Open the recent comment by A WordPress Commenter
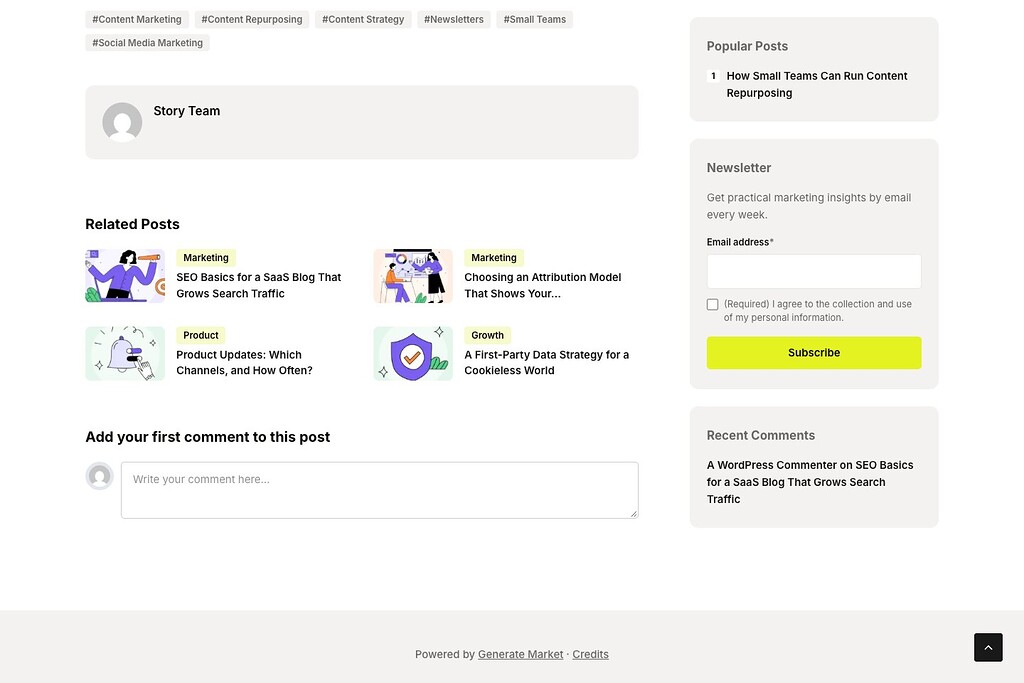The width and height of the screenshot is (1024, 683). [810, 482]
